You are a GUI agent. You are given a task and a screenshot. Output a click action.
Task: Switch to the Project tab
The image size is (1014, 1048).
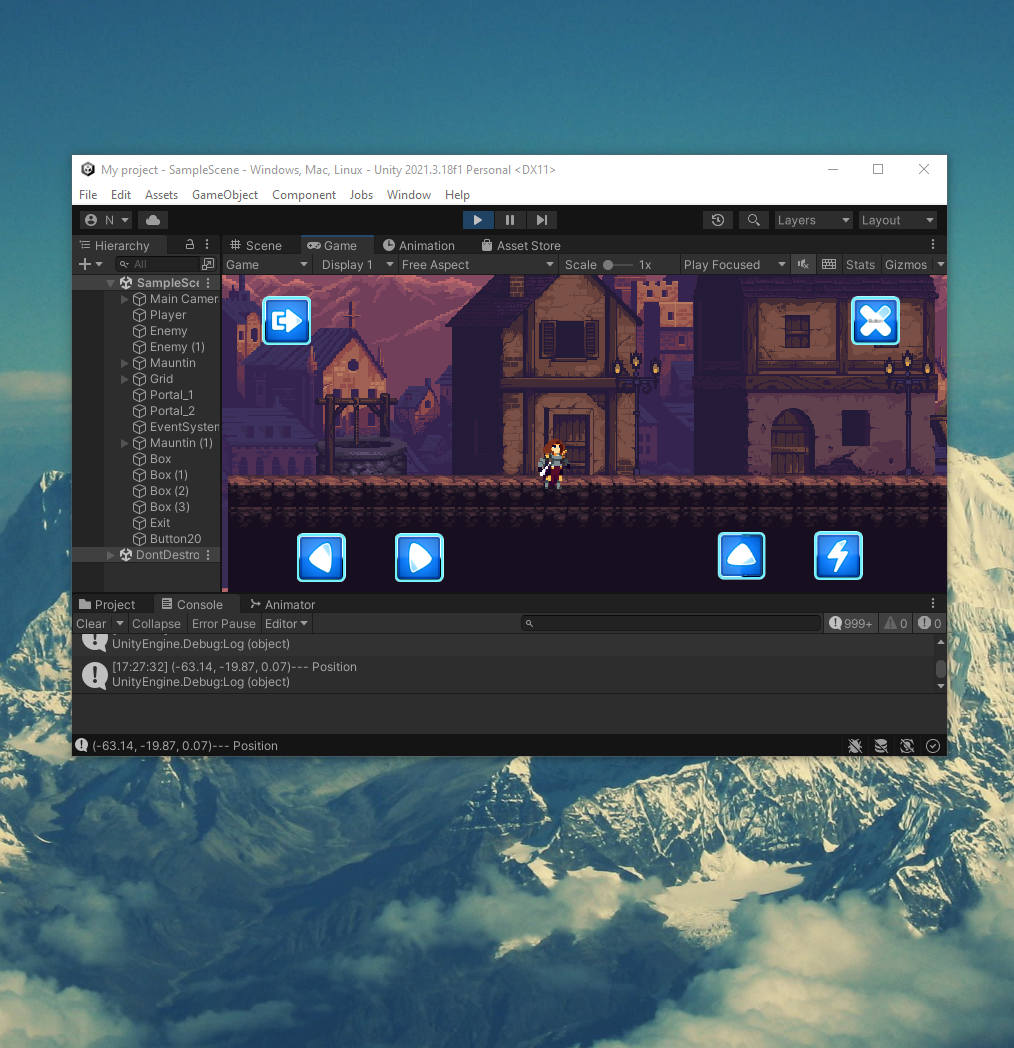coord(108,604)
